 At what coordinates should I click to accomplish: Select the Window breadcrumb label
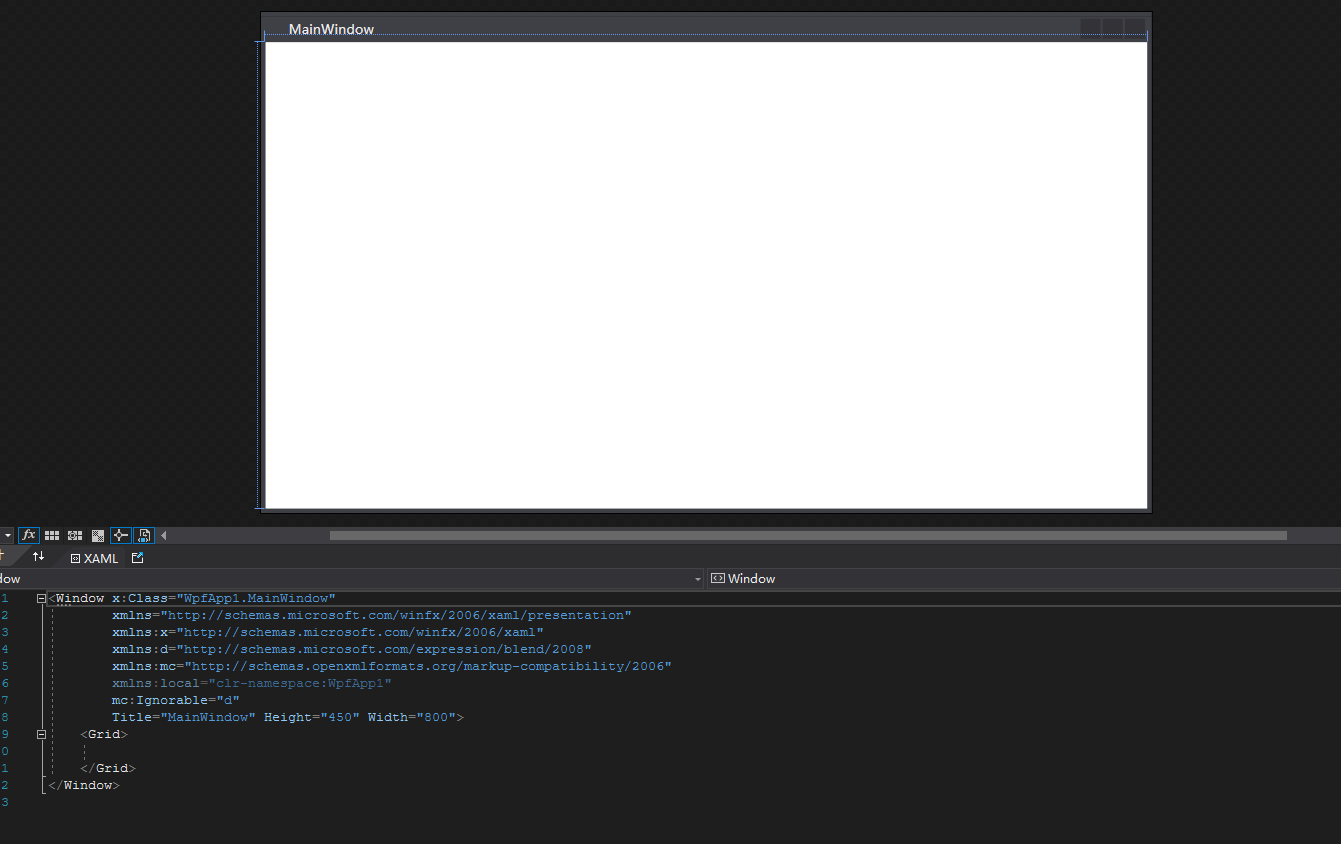click(x=752, y=578)
